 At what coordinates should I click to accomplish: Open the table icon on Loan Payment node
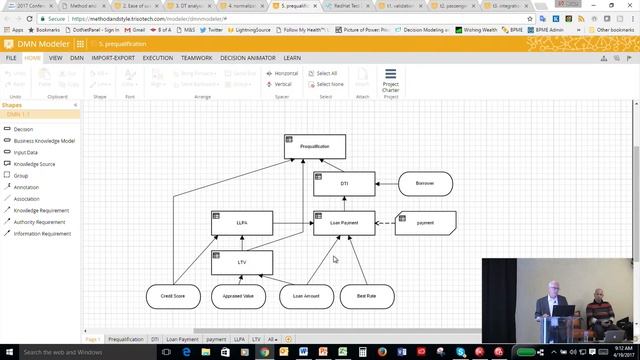(x=318, y=216)
